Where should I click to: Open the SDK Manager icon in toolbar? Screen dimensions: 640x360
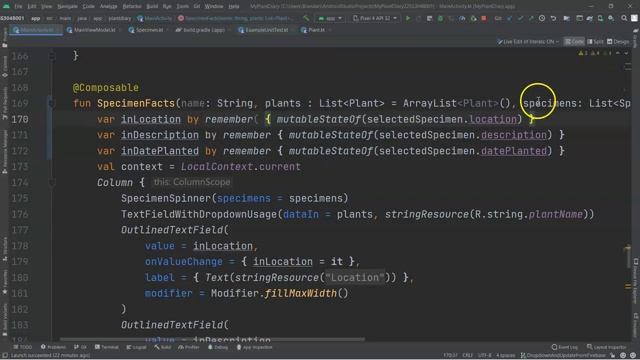click(x=611, y=18)
